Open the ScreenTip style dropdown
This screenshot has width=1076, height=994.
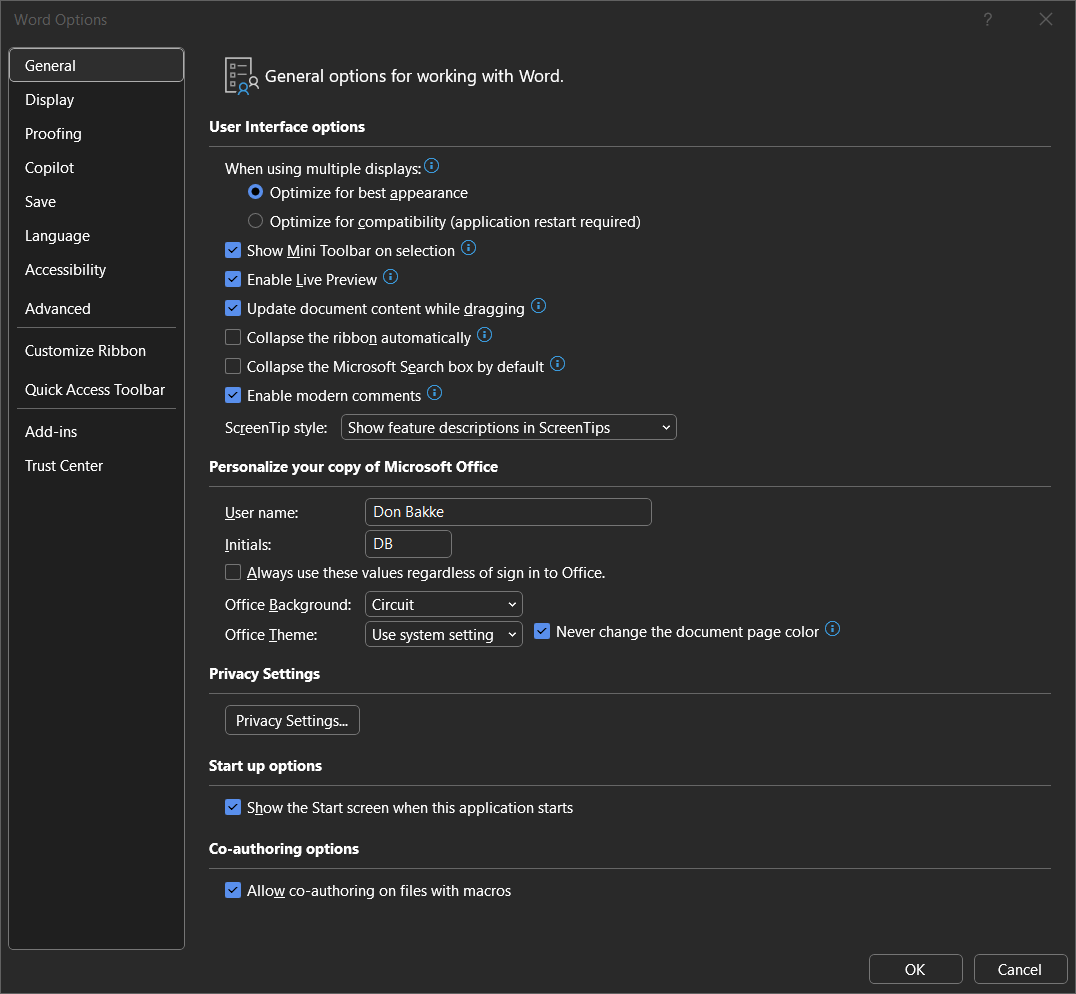click(x=509, y=427)
